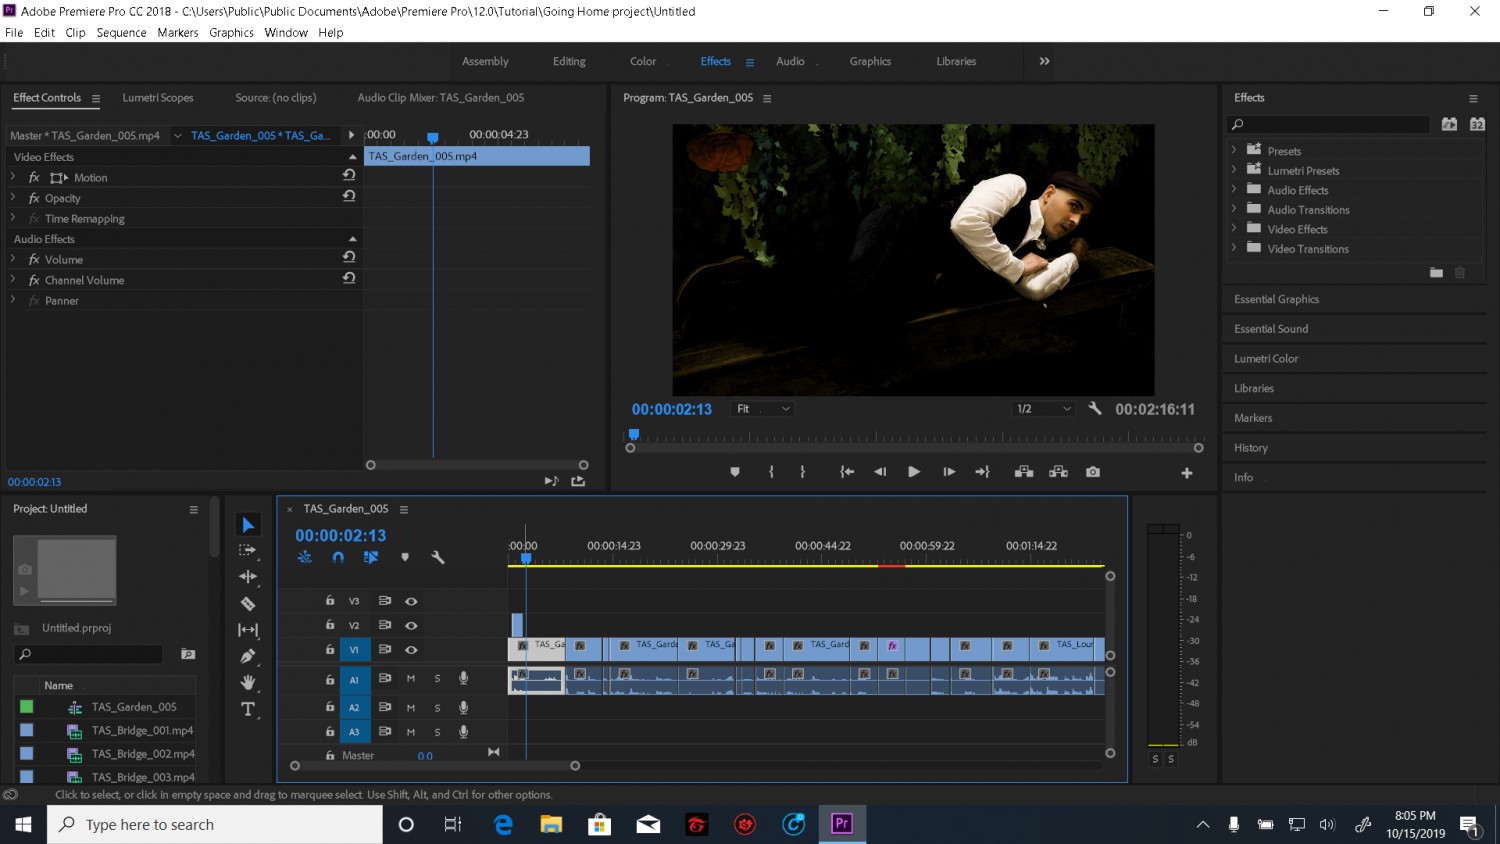Image resolution: width=1500 pixels, height=844 pixels.
Task: Reset the Motion effect parameters
Action: 349,175
